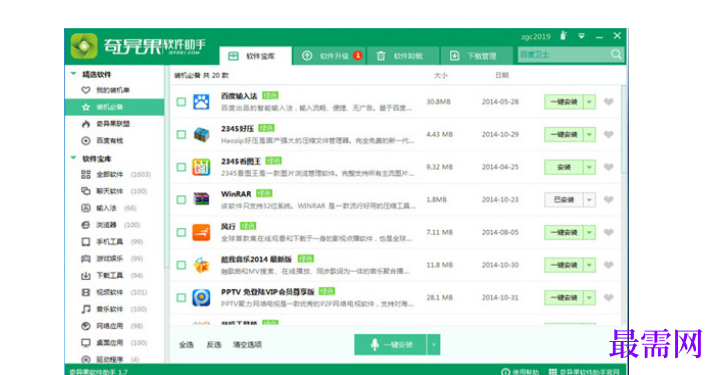Click the 百度输入法 paw icon

point(201,102)
